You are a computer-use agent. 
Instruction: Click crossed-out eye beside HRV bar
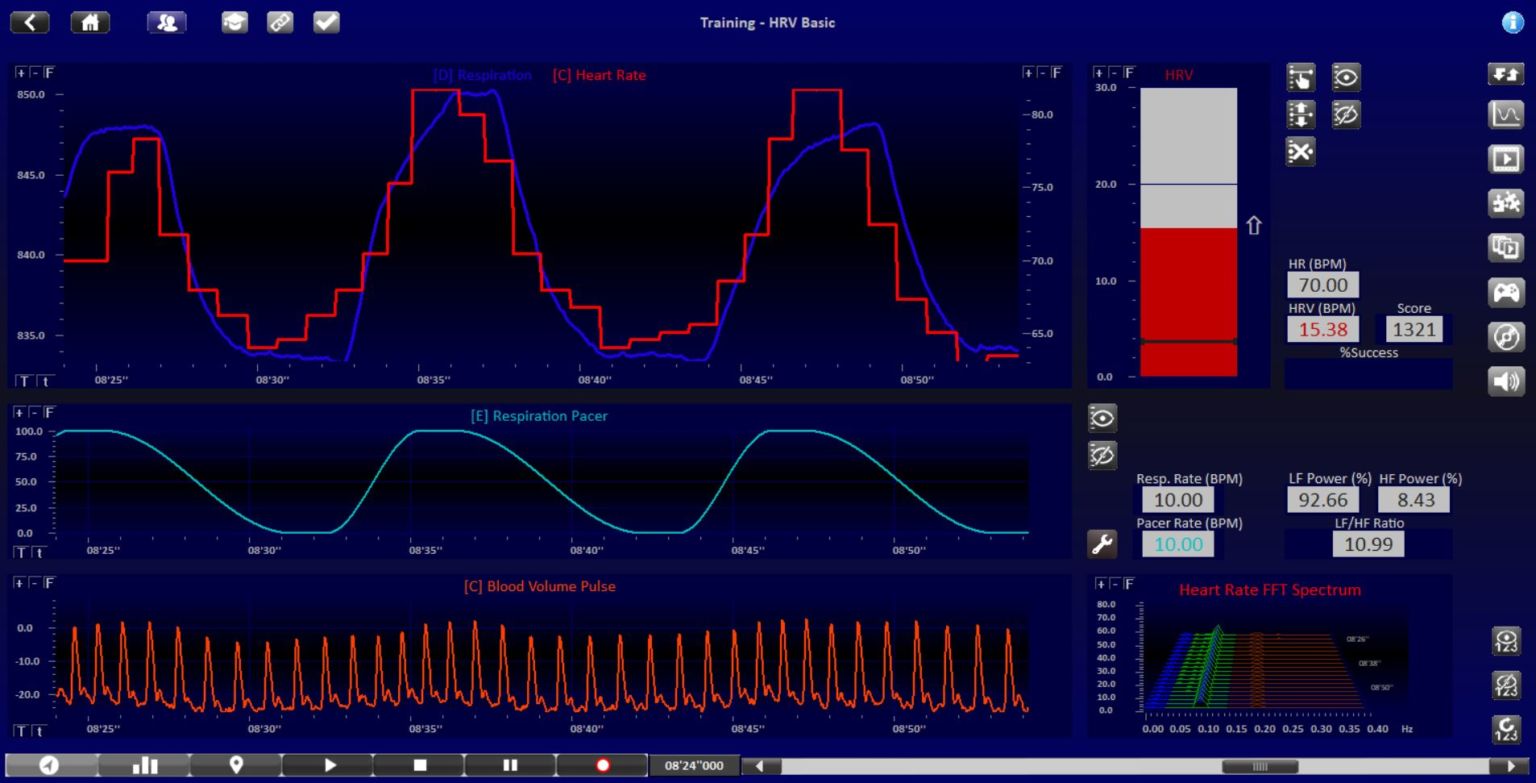tap(1346, 115)
